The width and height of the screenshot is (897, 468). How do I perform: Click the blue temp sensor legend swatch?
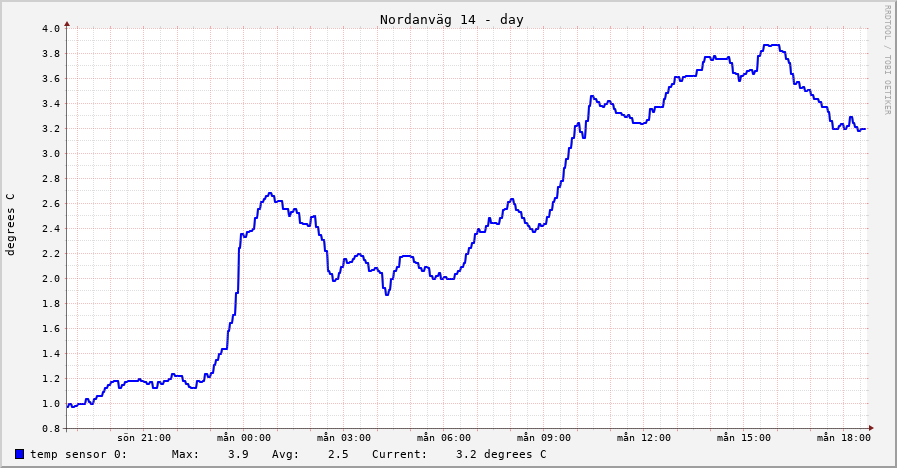pos(19,454)
